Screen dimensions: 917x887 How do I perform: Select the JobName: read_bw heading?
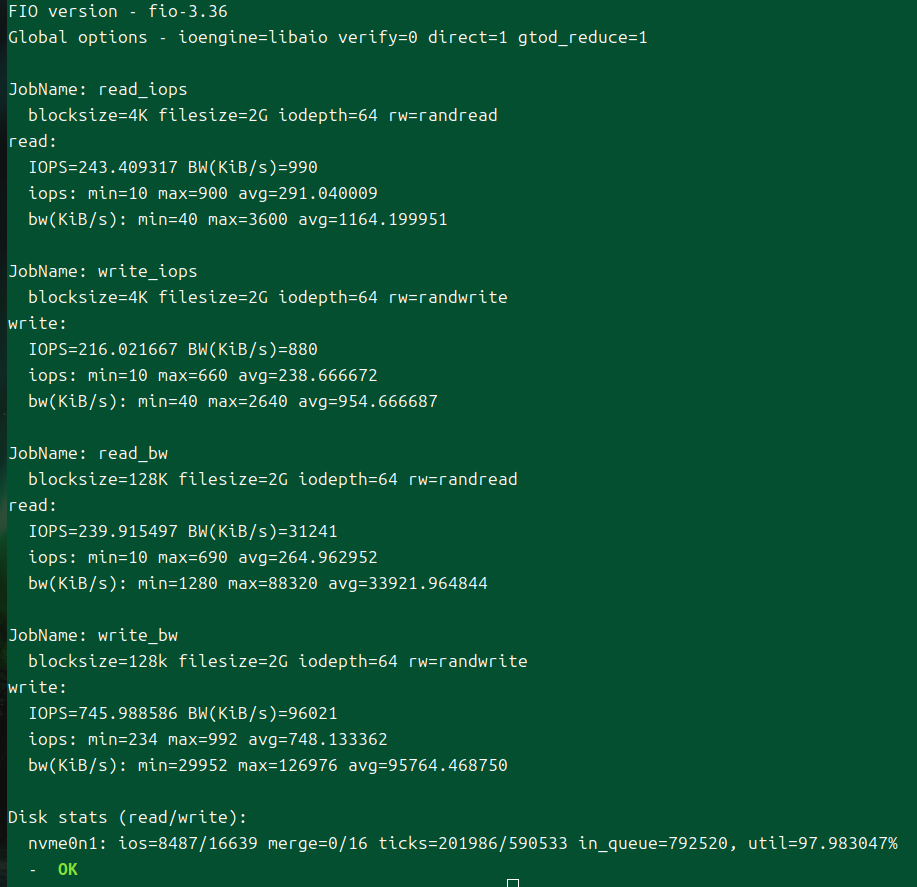point(88,453)
